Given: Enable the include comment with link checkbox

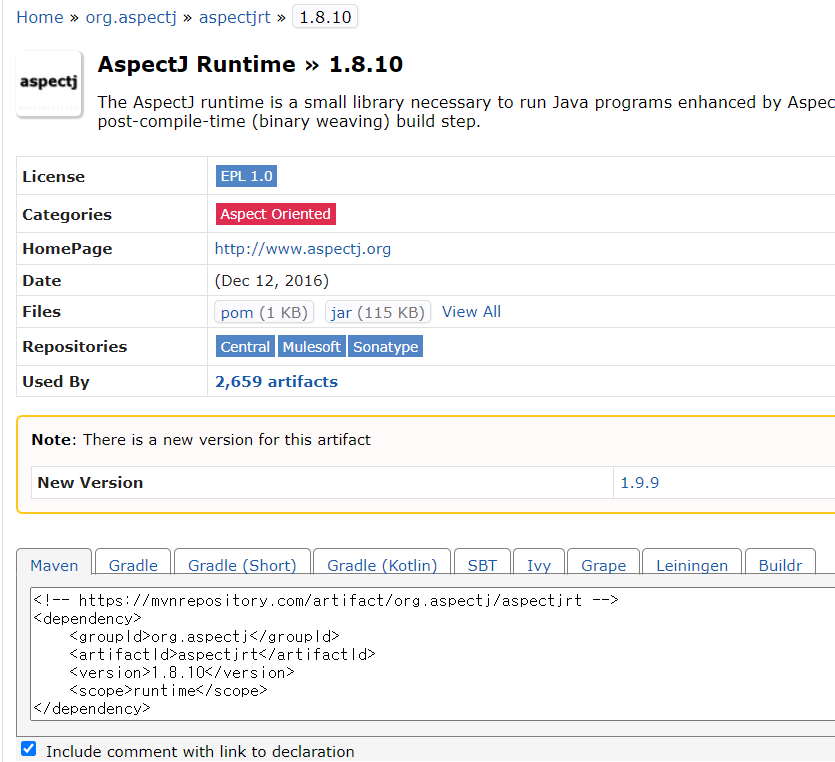Looking at the screenshot, I should coord(28,748).
